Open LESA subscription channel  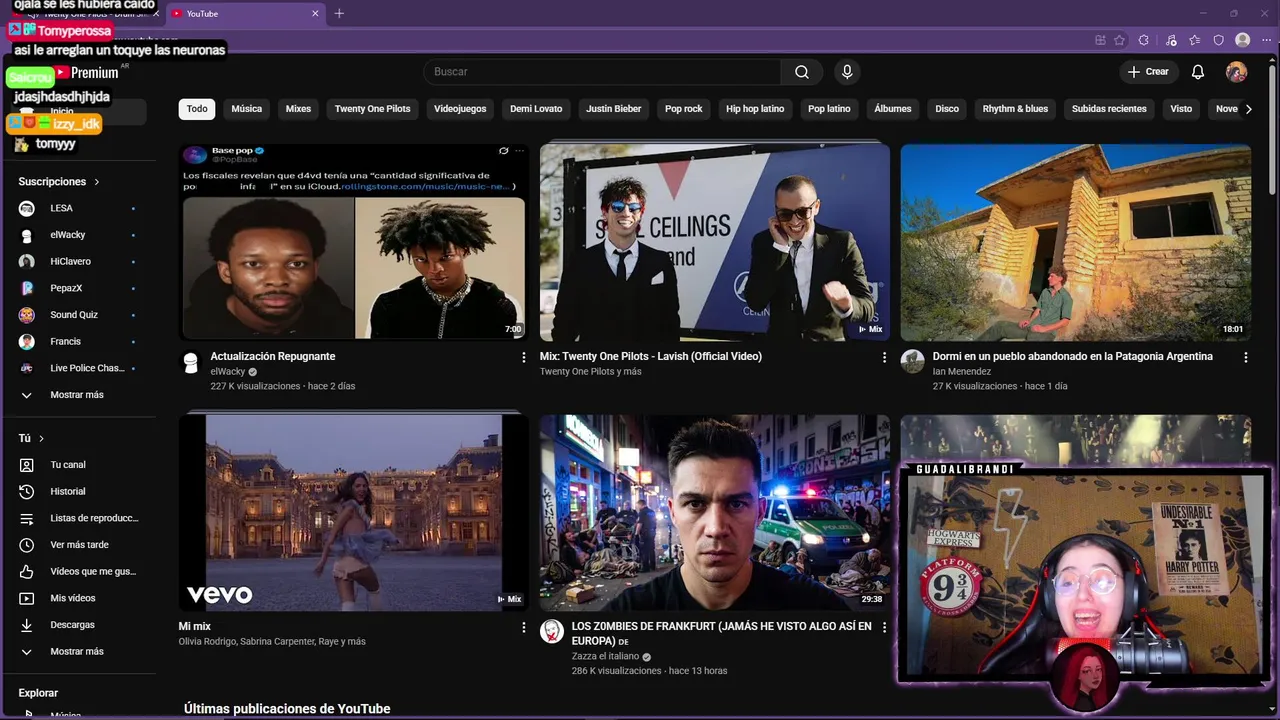(x=78, y=208)
